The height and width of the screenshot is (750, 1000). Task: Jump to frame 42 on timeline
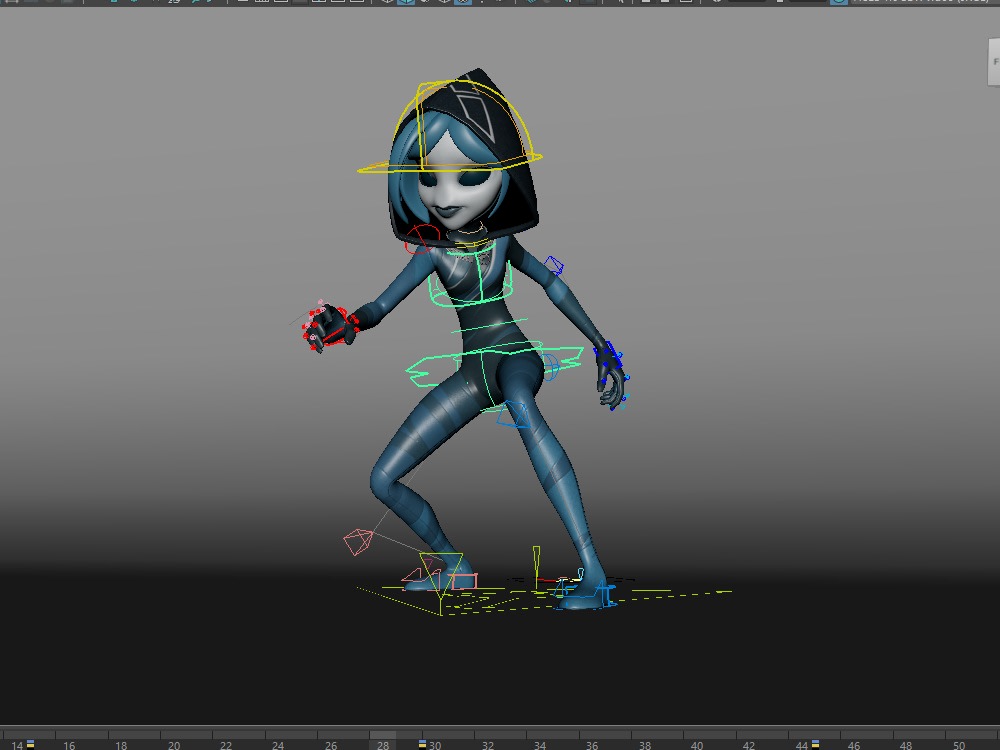[749, 745]
